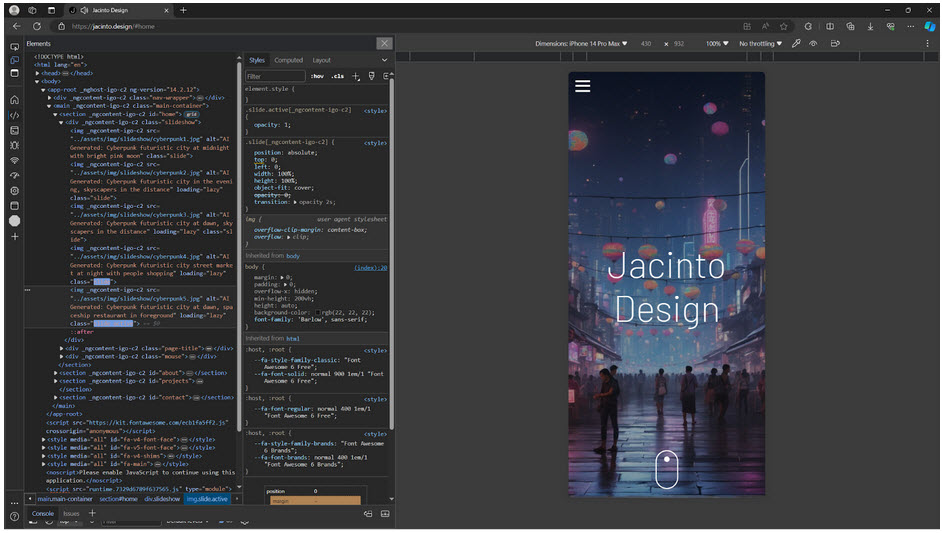Switch to the Layout tab
Screen dimensions: 942x533
321,60
